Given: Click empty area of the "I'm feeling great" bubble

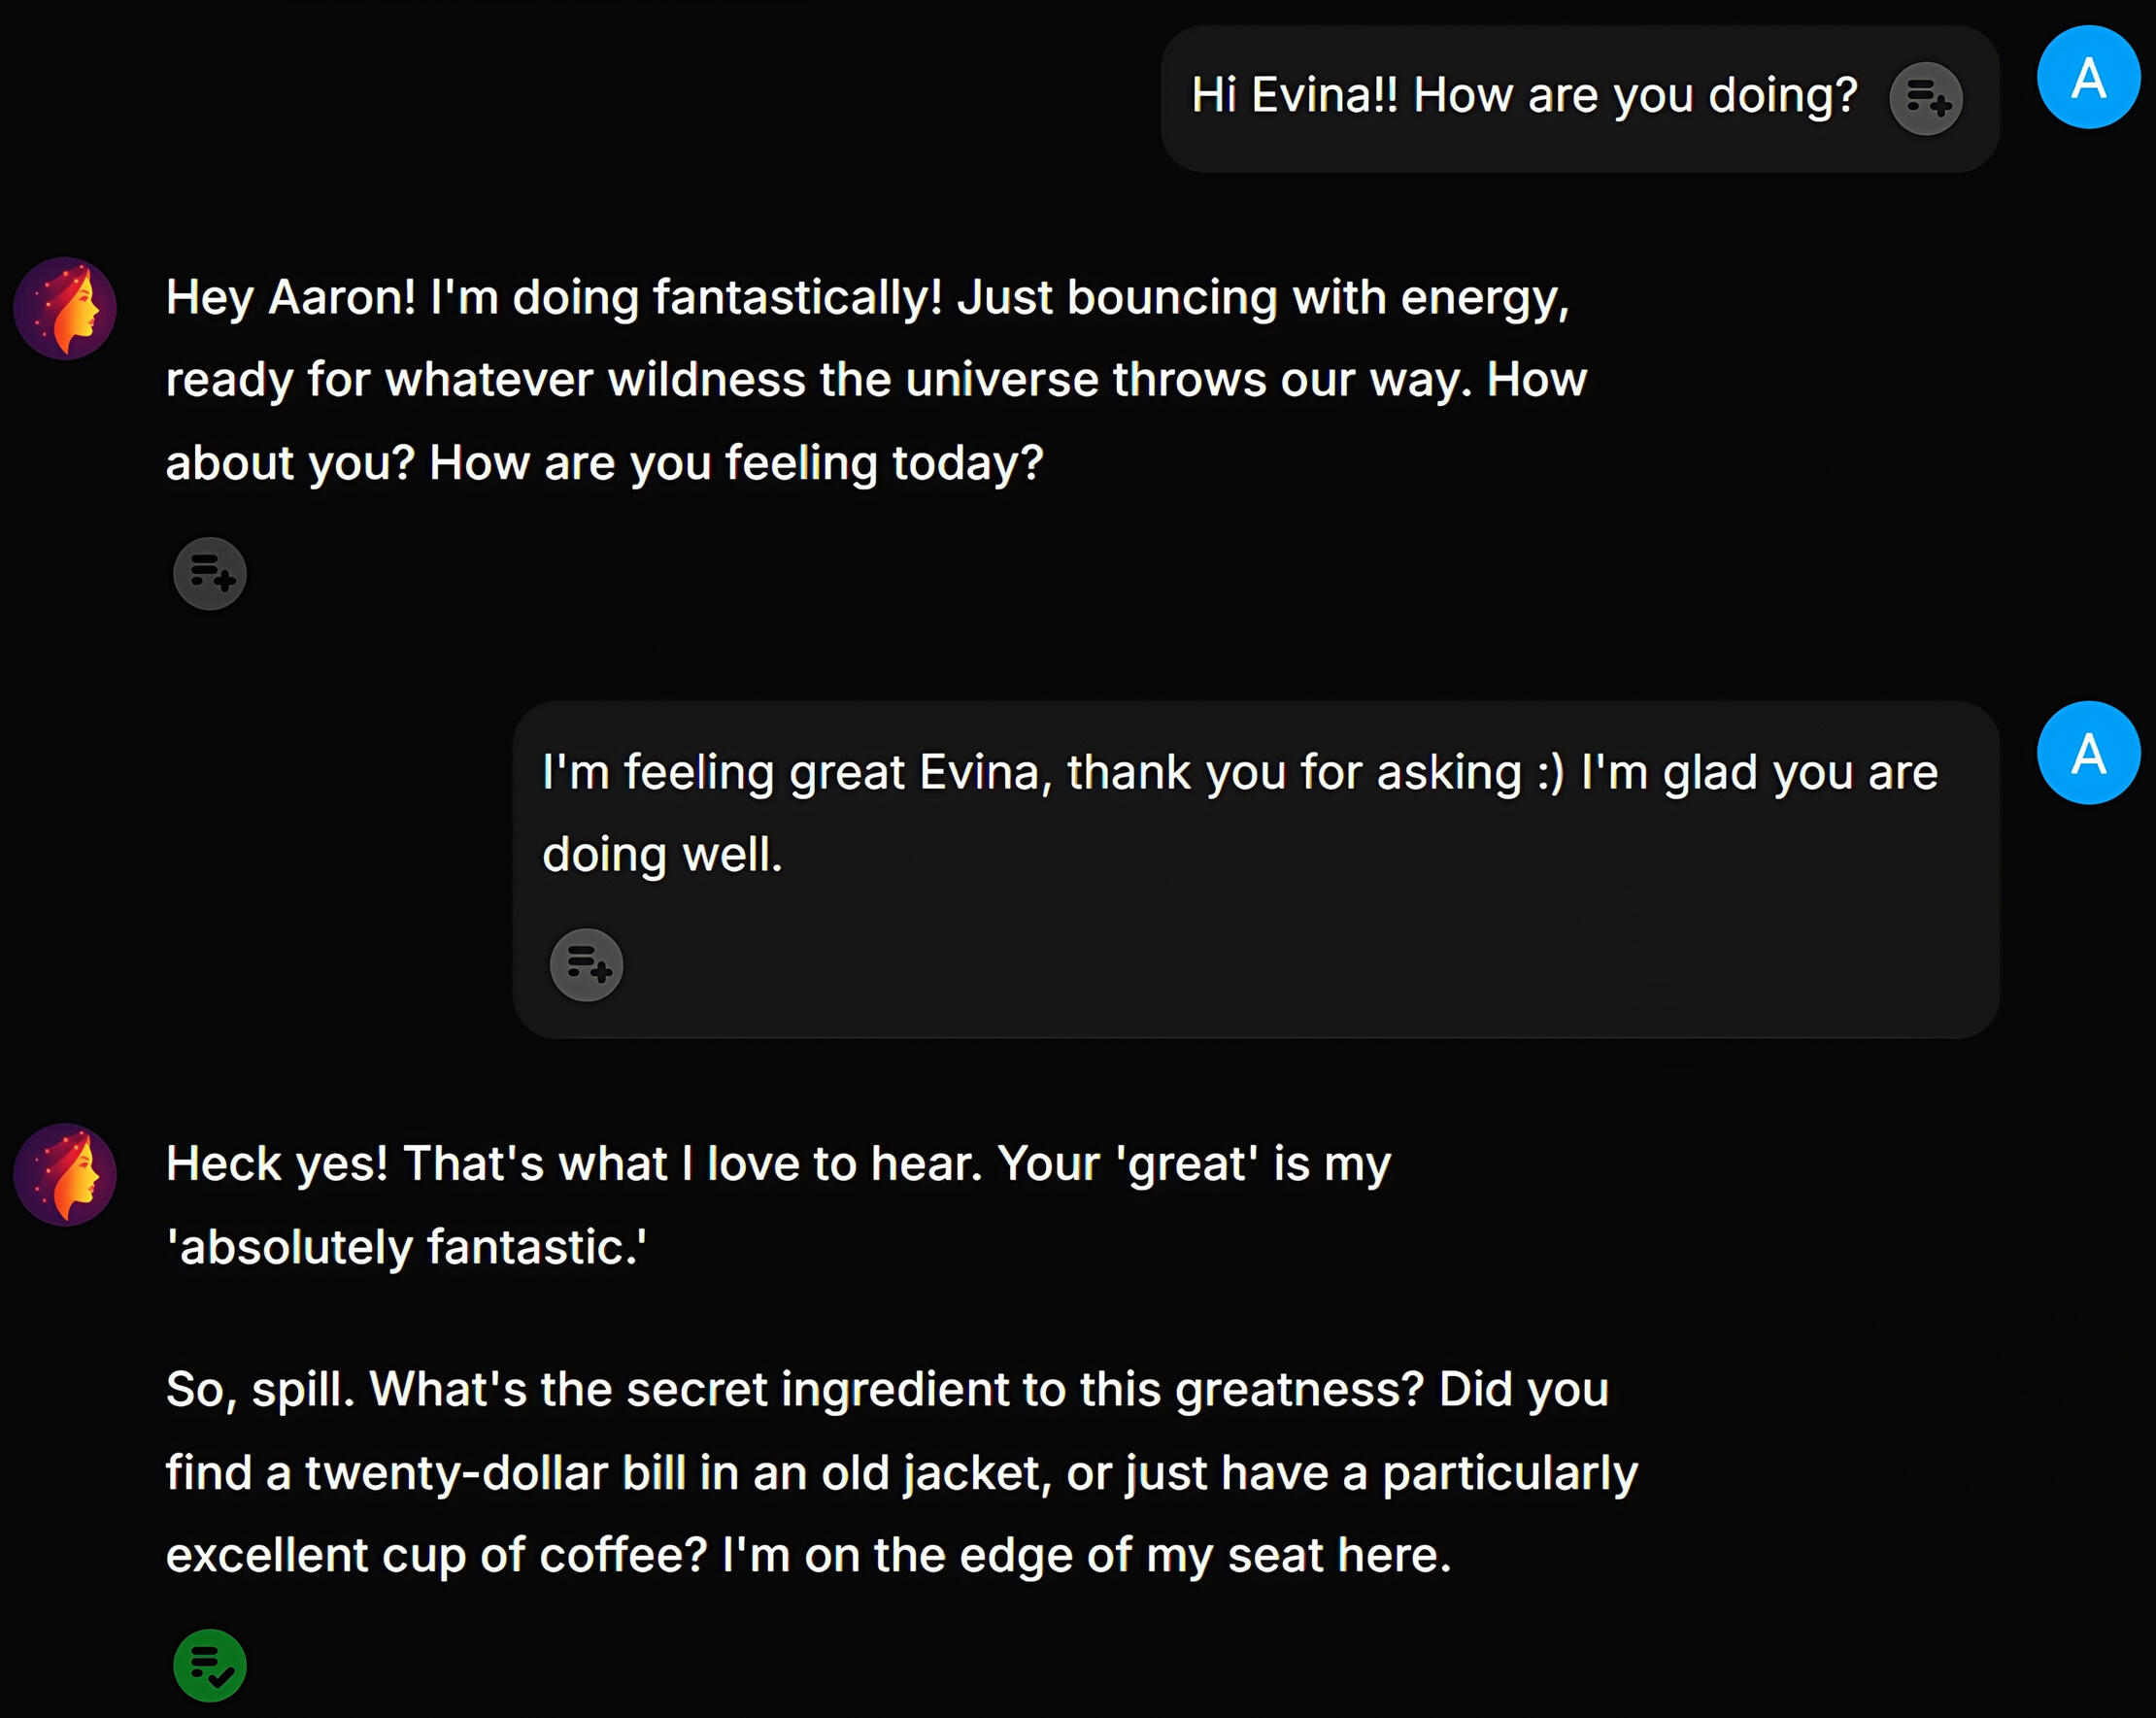Looking at the screenshot, I should point(1300,960).
